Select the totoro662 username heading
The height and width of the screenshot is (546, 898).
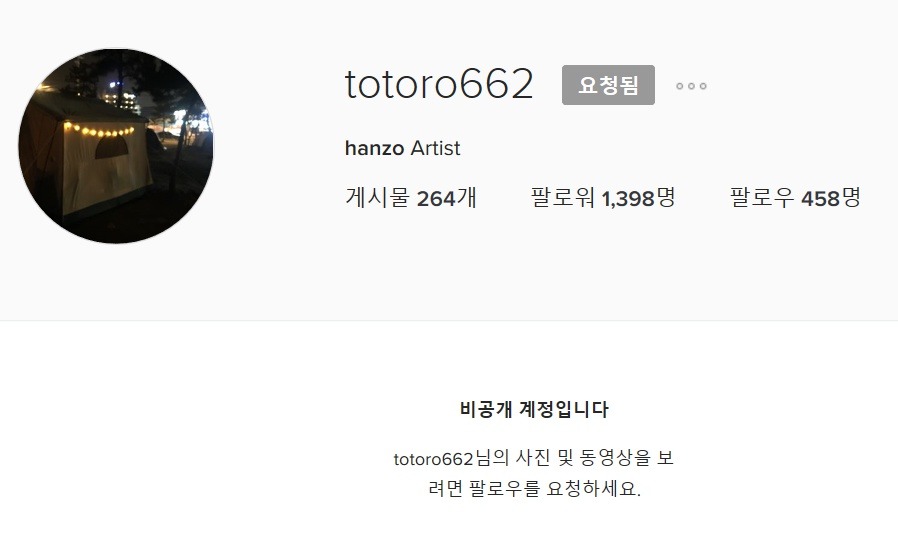[x=439, y=84]
